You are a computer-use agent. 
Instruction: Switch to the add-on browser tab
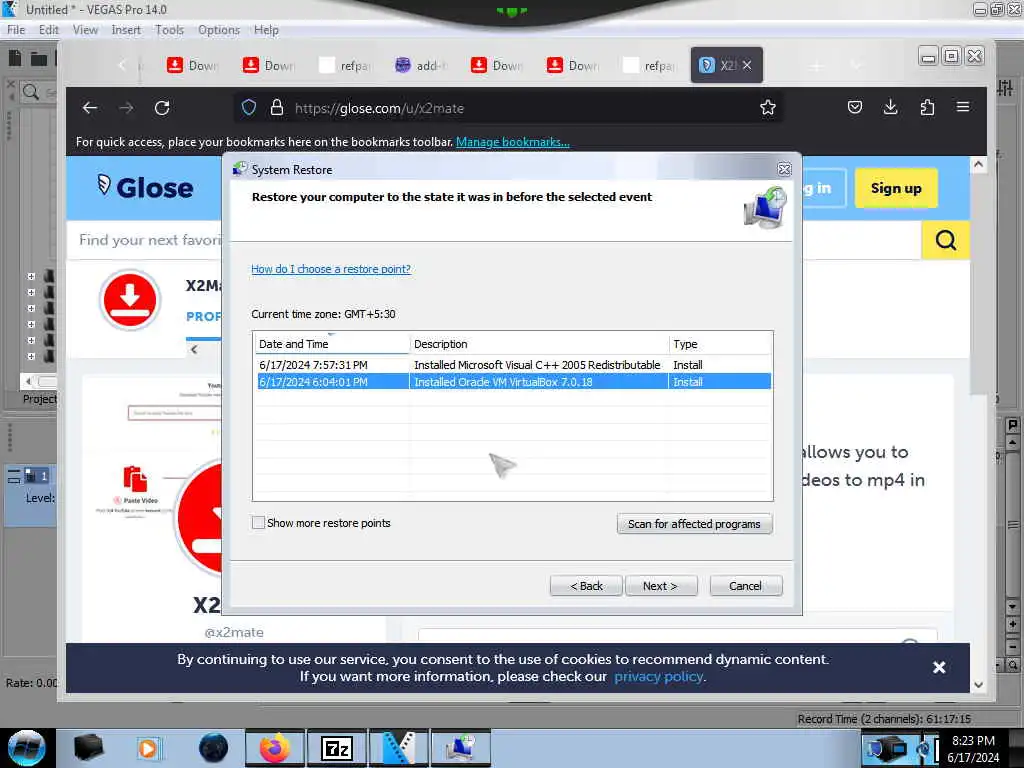[421, 65]
